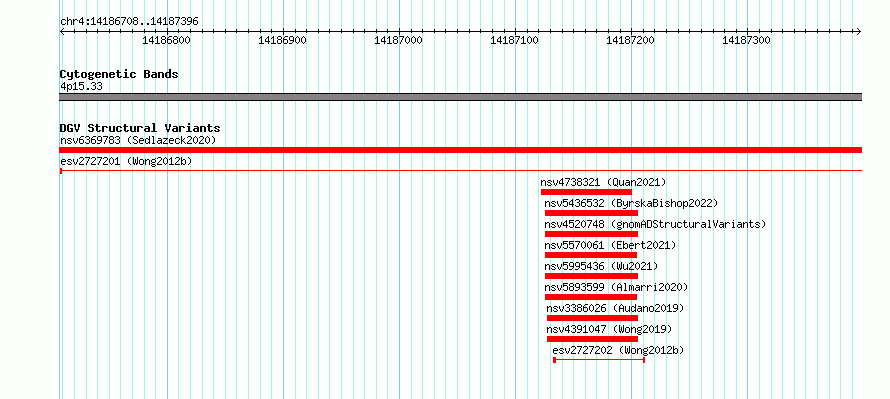The height and width of the screenshot is (399, 890).
Task: Click the red bar under nsv4520748
Action: click(x=591, y=234)
